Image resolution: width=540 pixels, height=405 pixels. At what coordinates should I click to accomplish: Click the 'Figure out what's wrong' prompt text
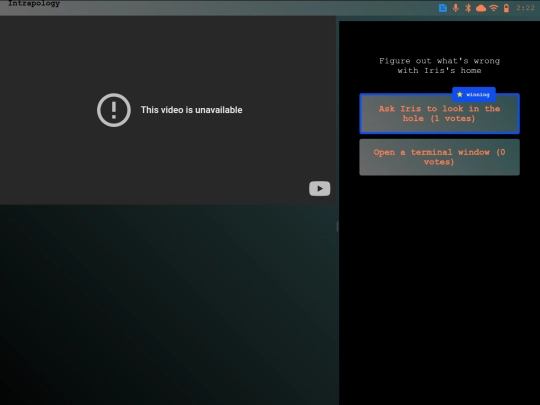pyautogui.click(x=439, y=66)
